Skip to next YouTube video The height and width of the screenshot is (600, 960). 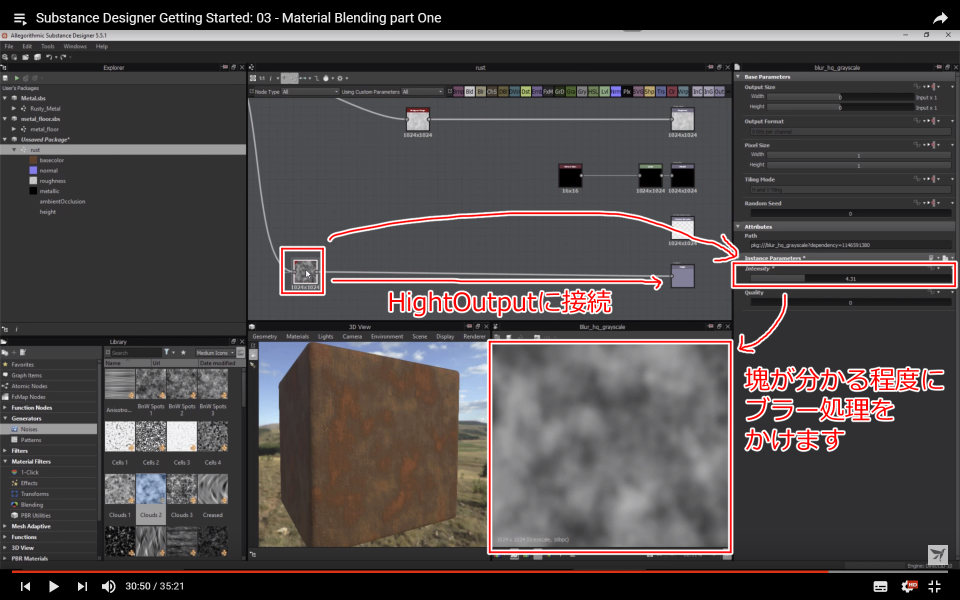[x=82, y=587]
